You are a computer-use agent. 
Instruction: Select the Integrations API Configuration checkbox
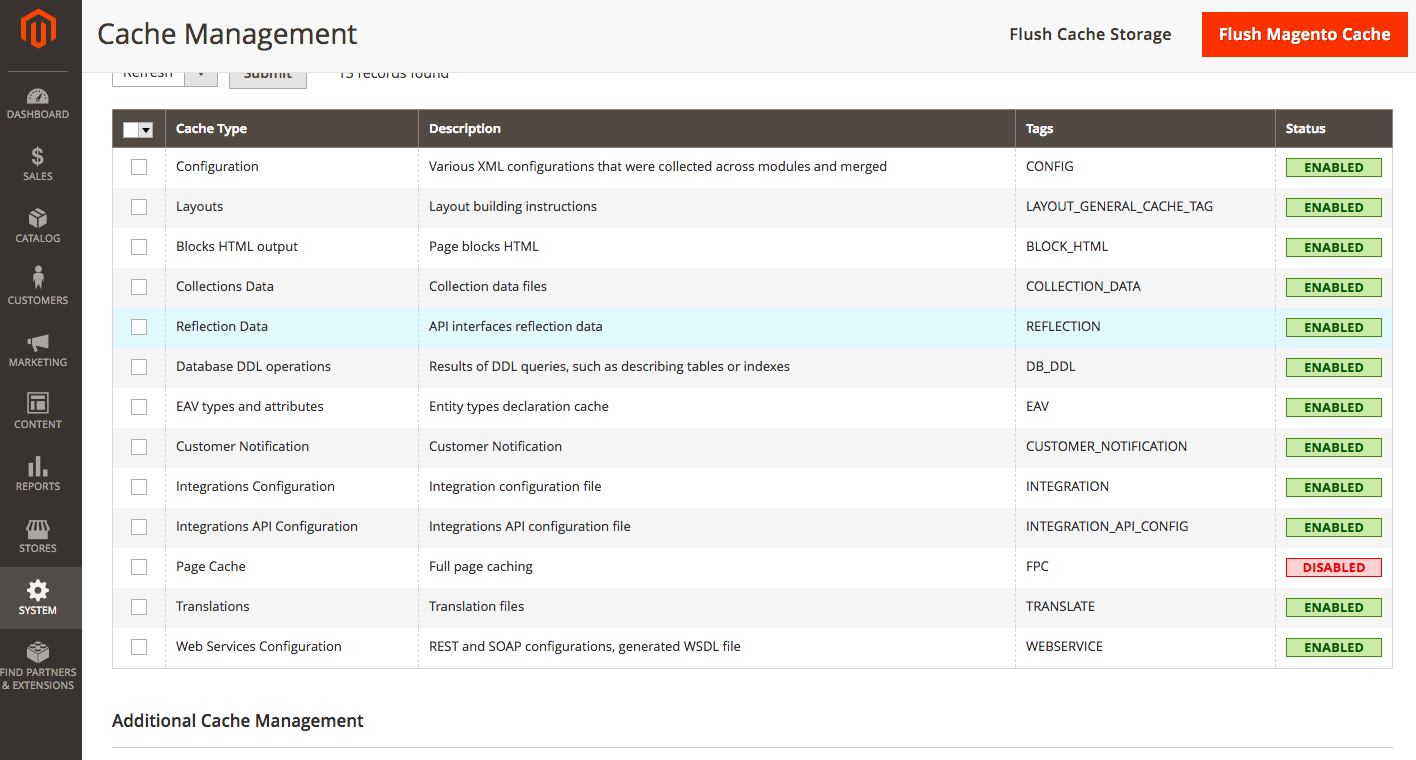(x=139, y=527)
